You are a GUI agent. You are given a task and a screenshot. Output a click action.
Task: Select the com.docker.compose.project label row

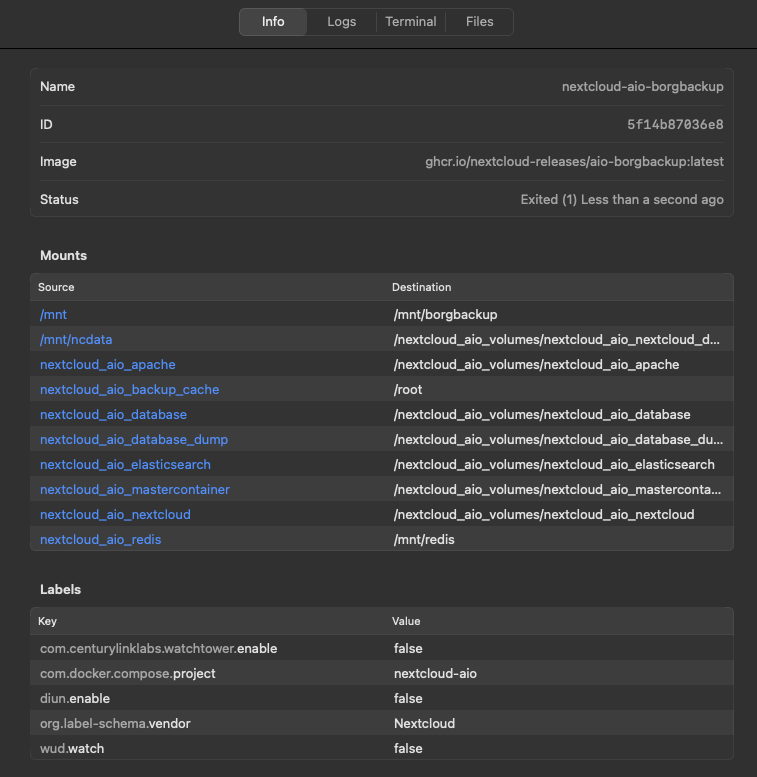tap(381, 674)
